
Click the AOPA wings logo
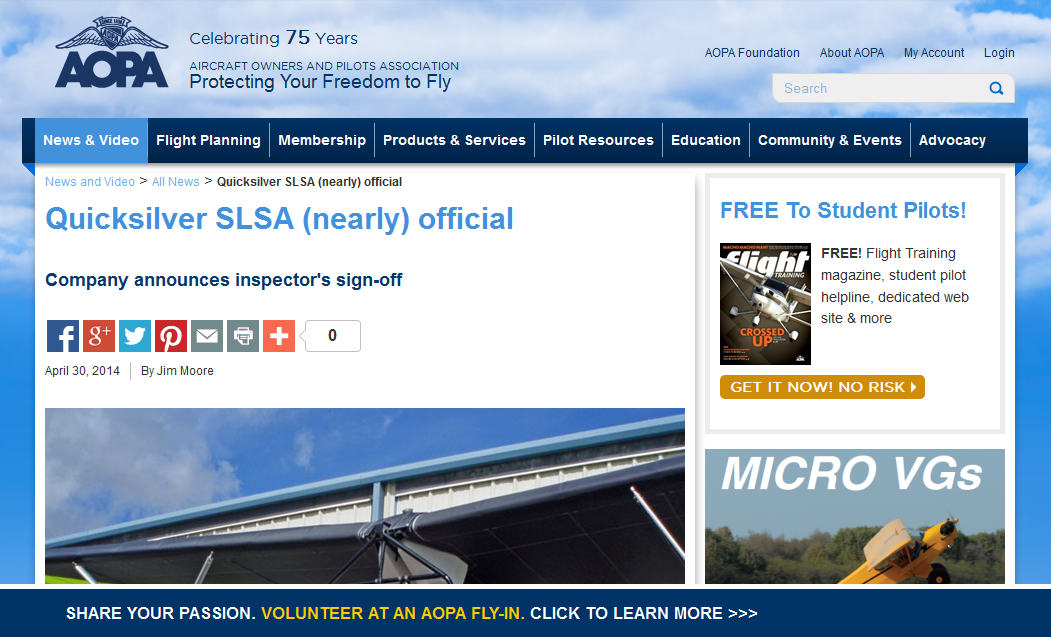[112, 53]
